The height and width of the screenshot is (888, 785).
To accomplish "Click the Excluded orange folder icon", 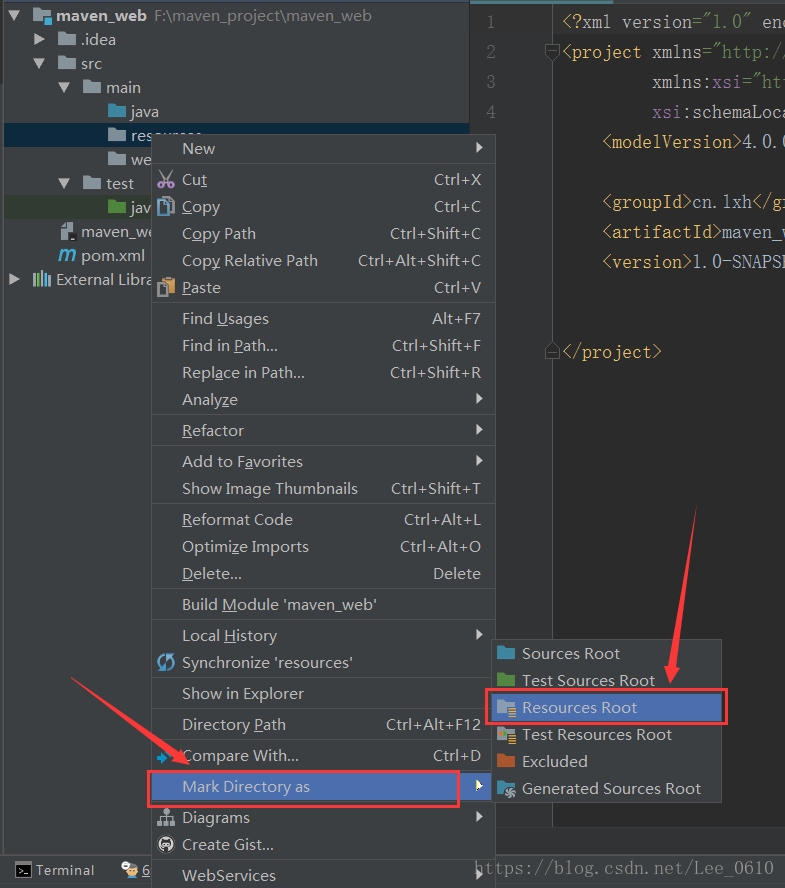I will (x=506, y=762).
